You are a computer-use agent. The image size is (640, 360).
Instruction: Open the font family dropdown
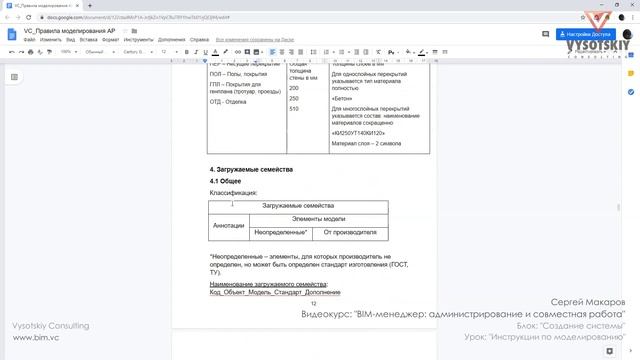point(138,52)
